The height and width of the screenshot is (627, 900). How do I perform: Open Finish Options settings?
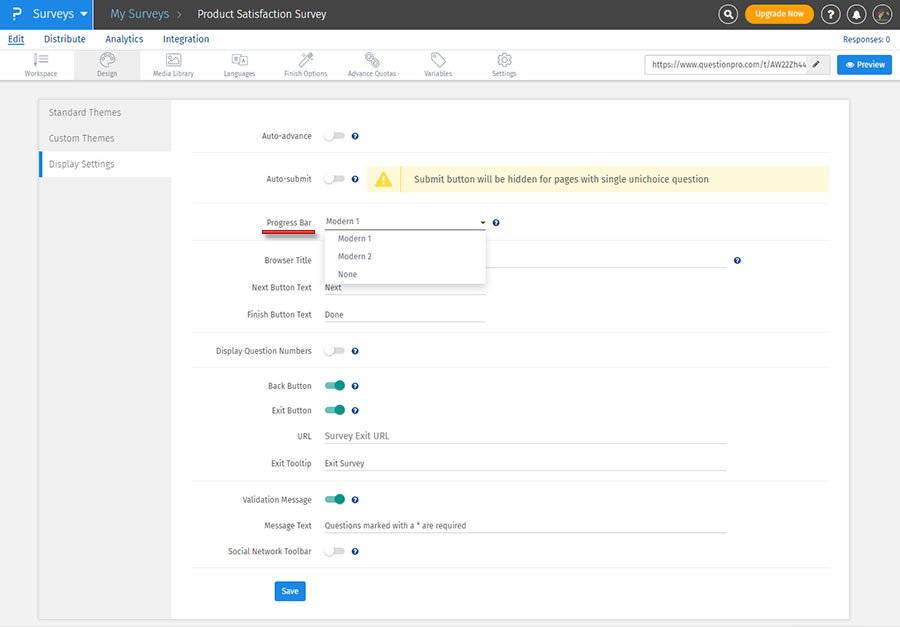click(304, 64)
